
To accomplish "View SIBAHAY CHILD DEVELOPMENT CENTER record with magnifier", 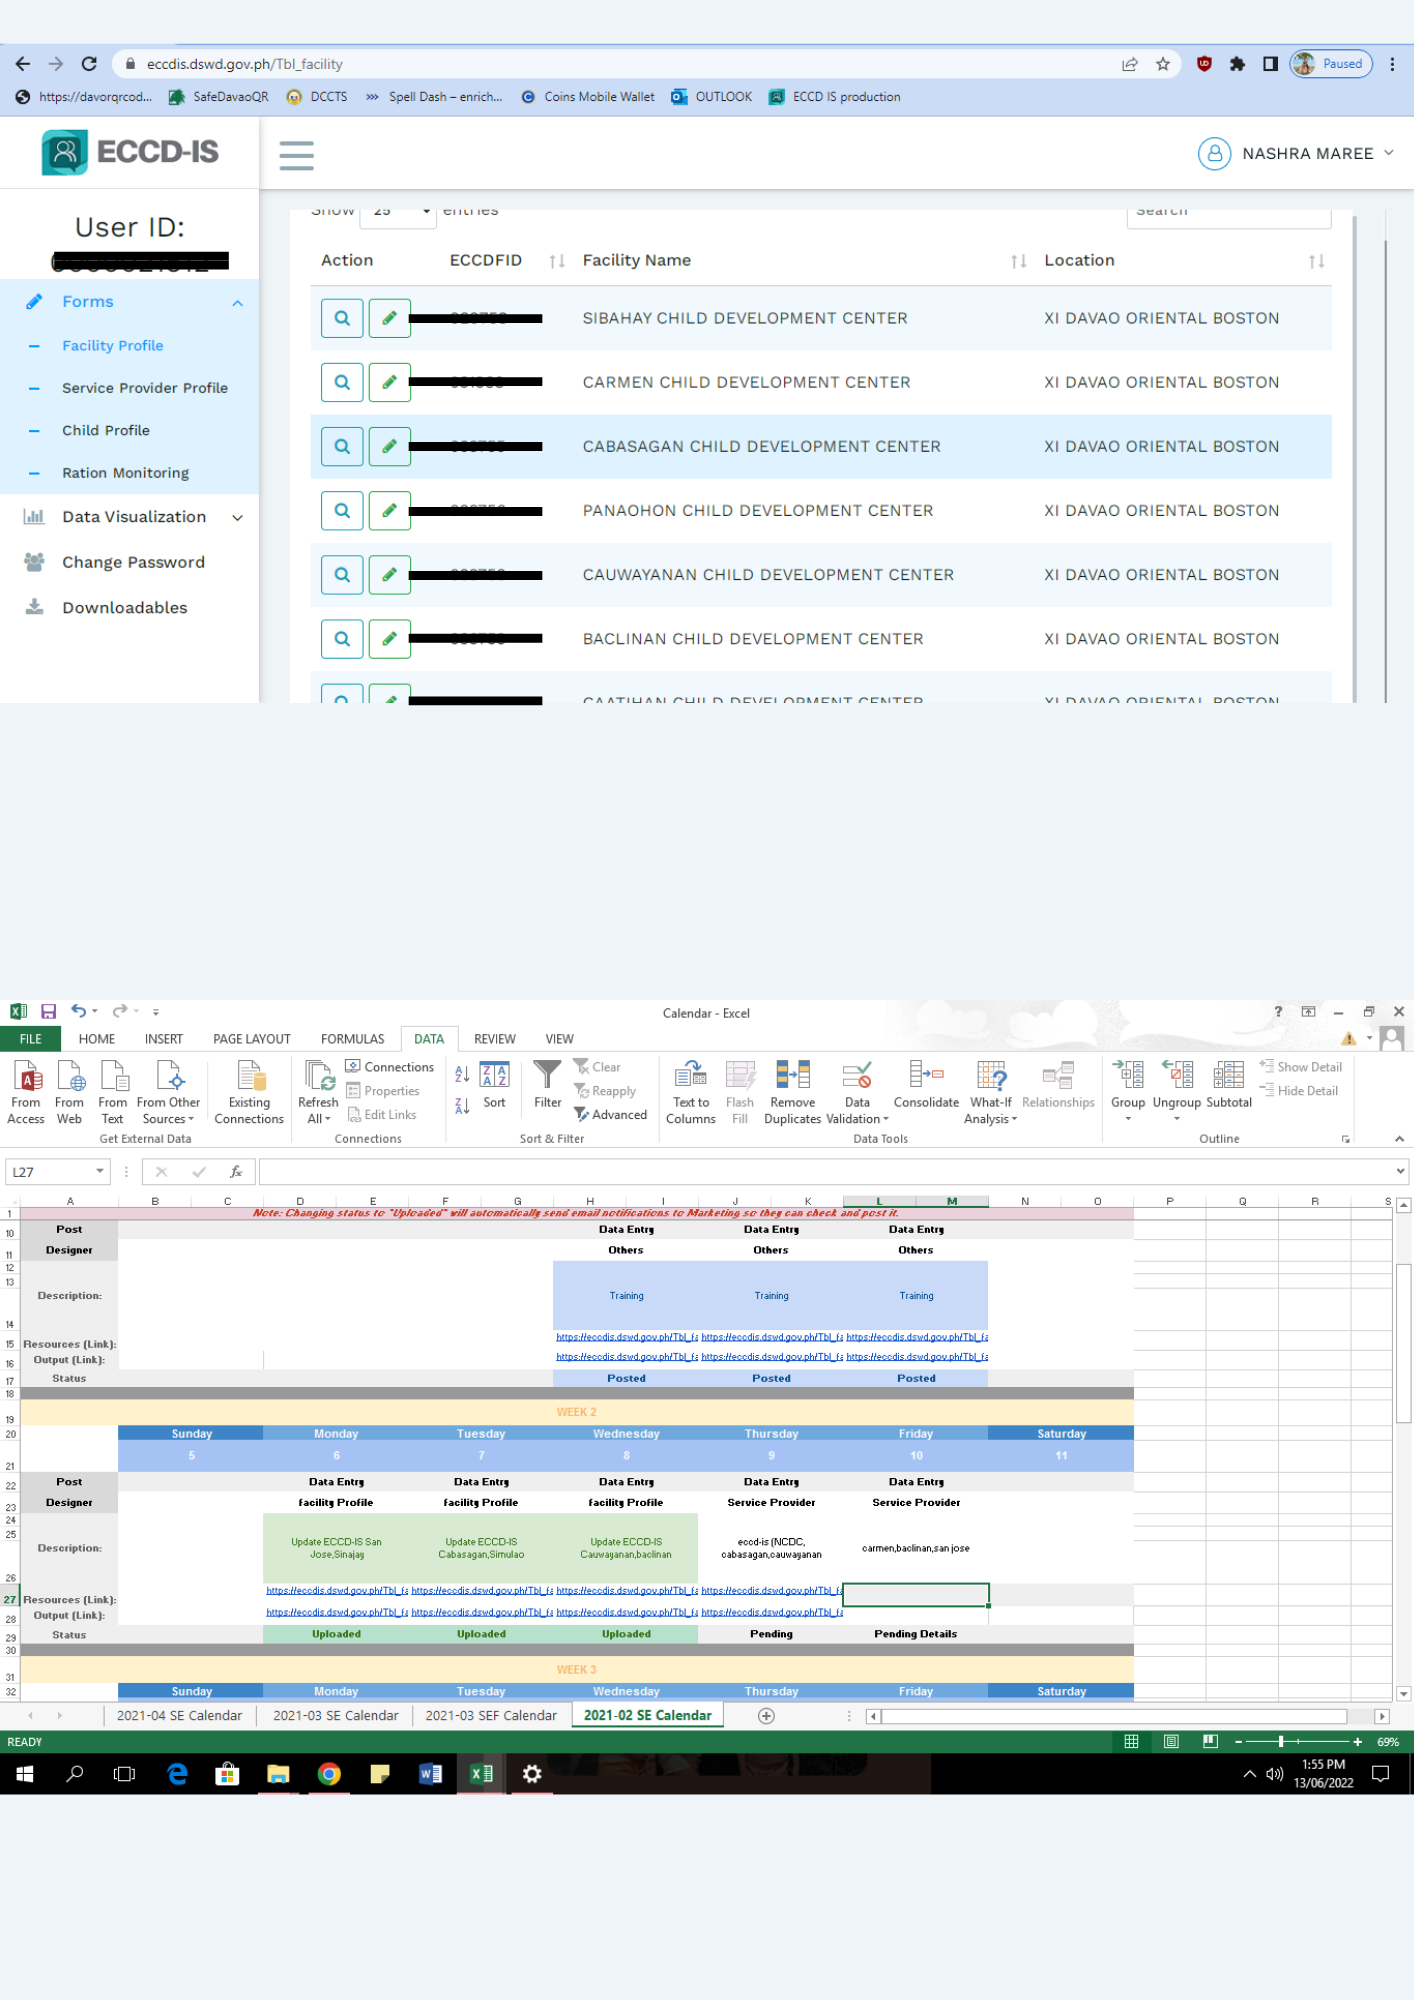I will click(342, 318).
